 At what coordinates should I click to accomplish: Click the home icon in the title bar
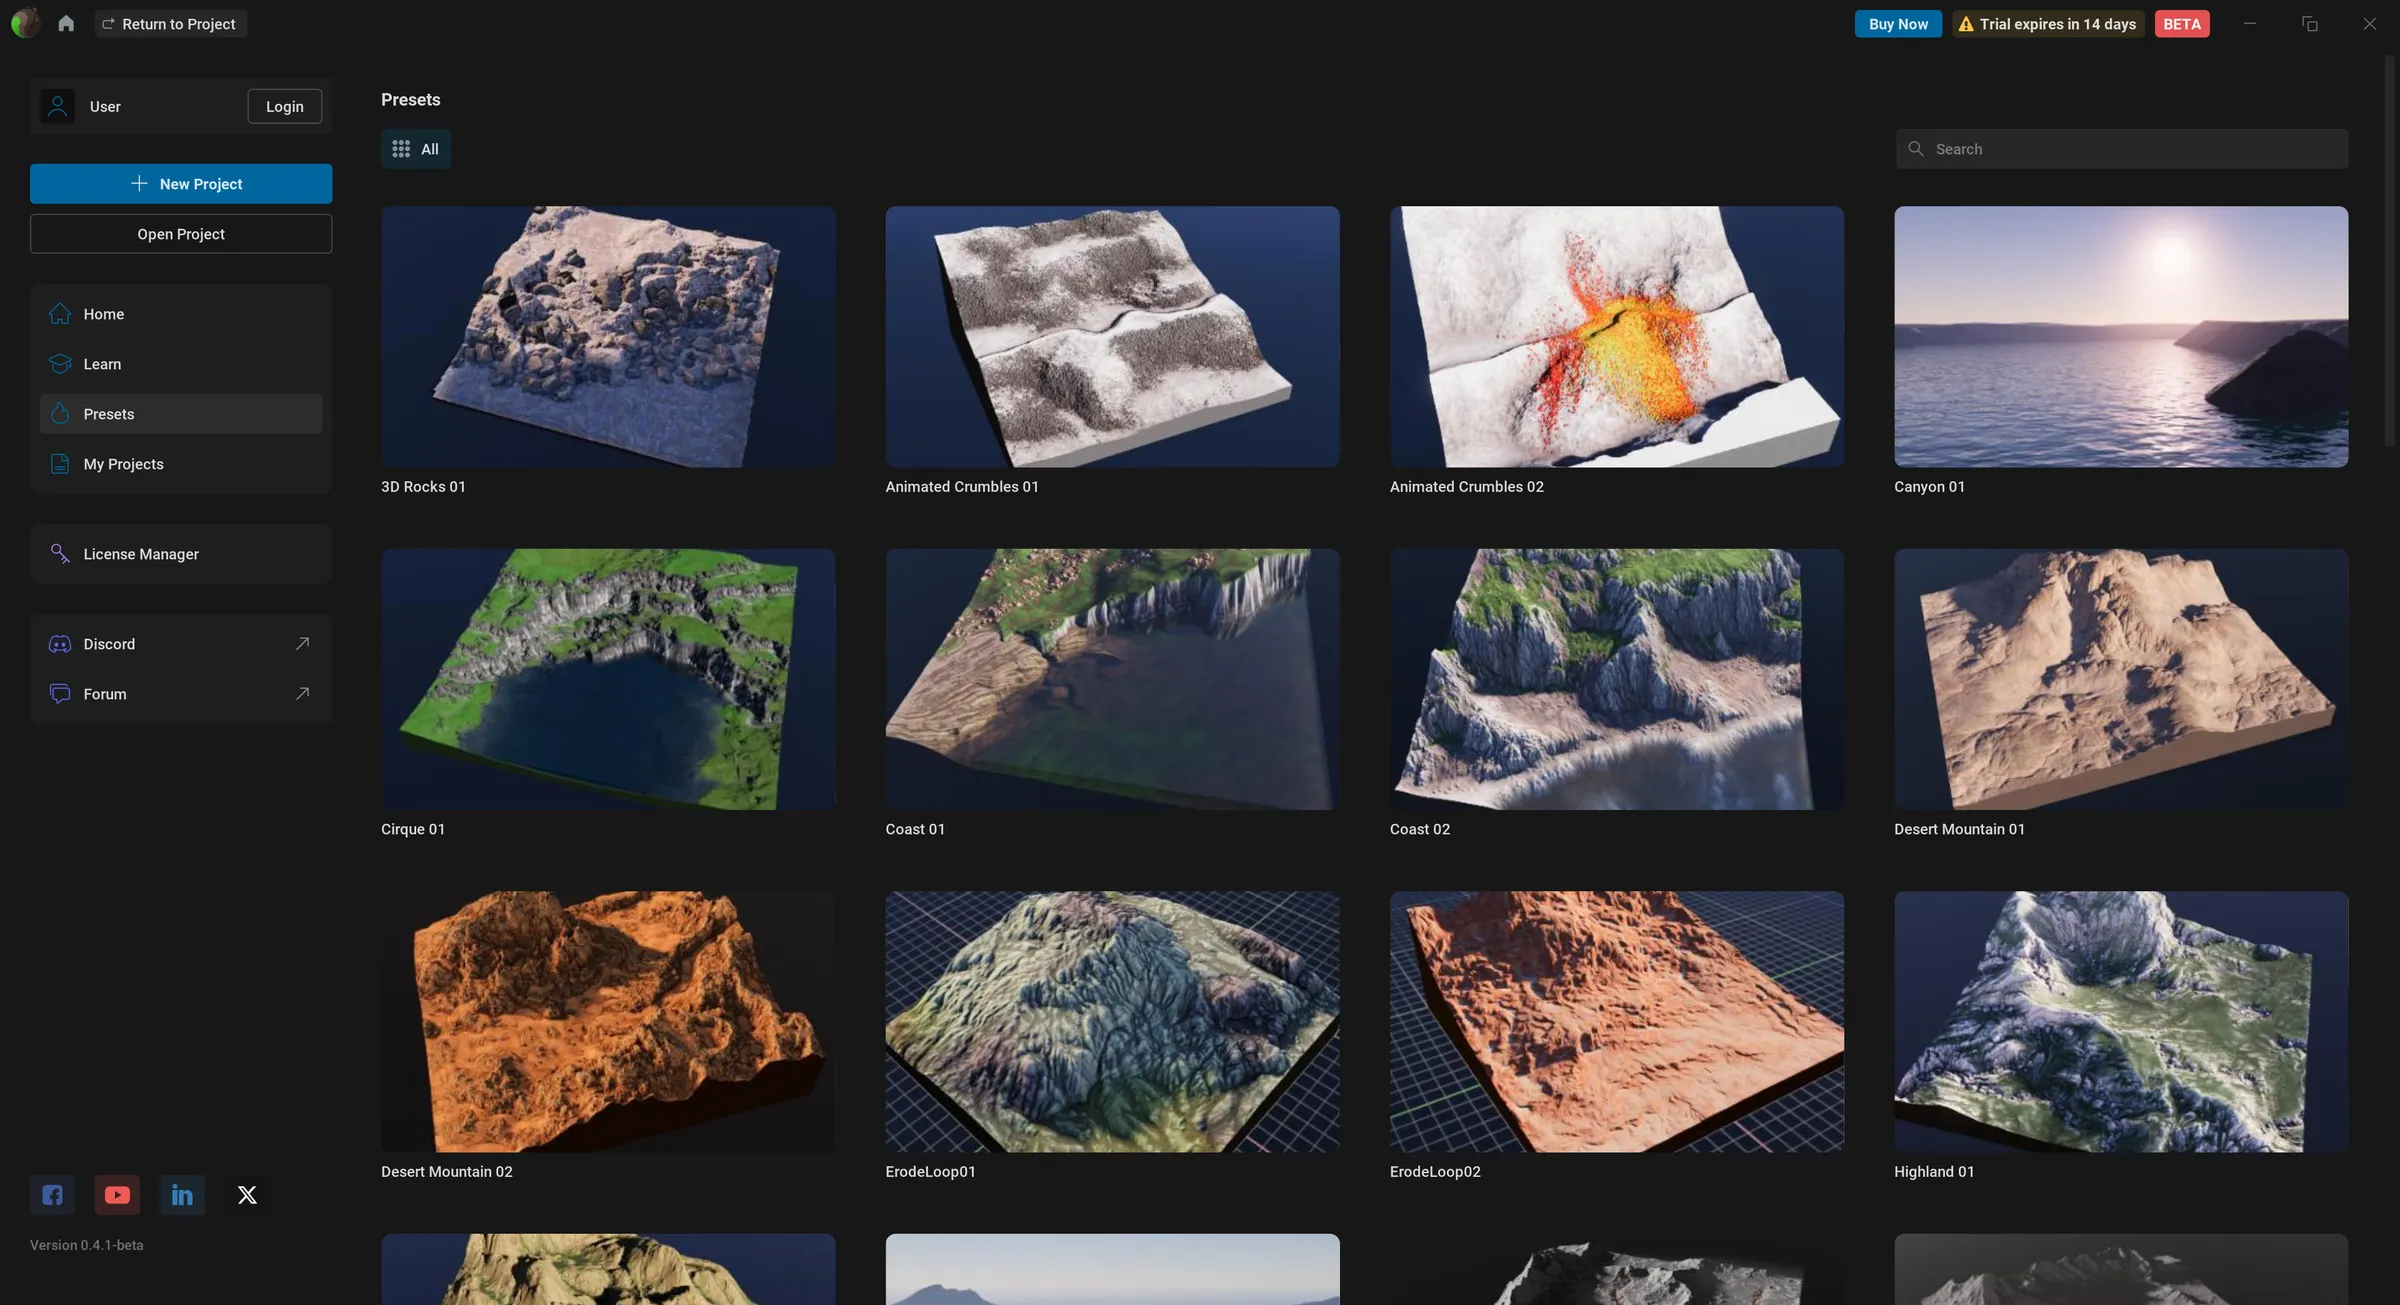click(x=66, y=22)
